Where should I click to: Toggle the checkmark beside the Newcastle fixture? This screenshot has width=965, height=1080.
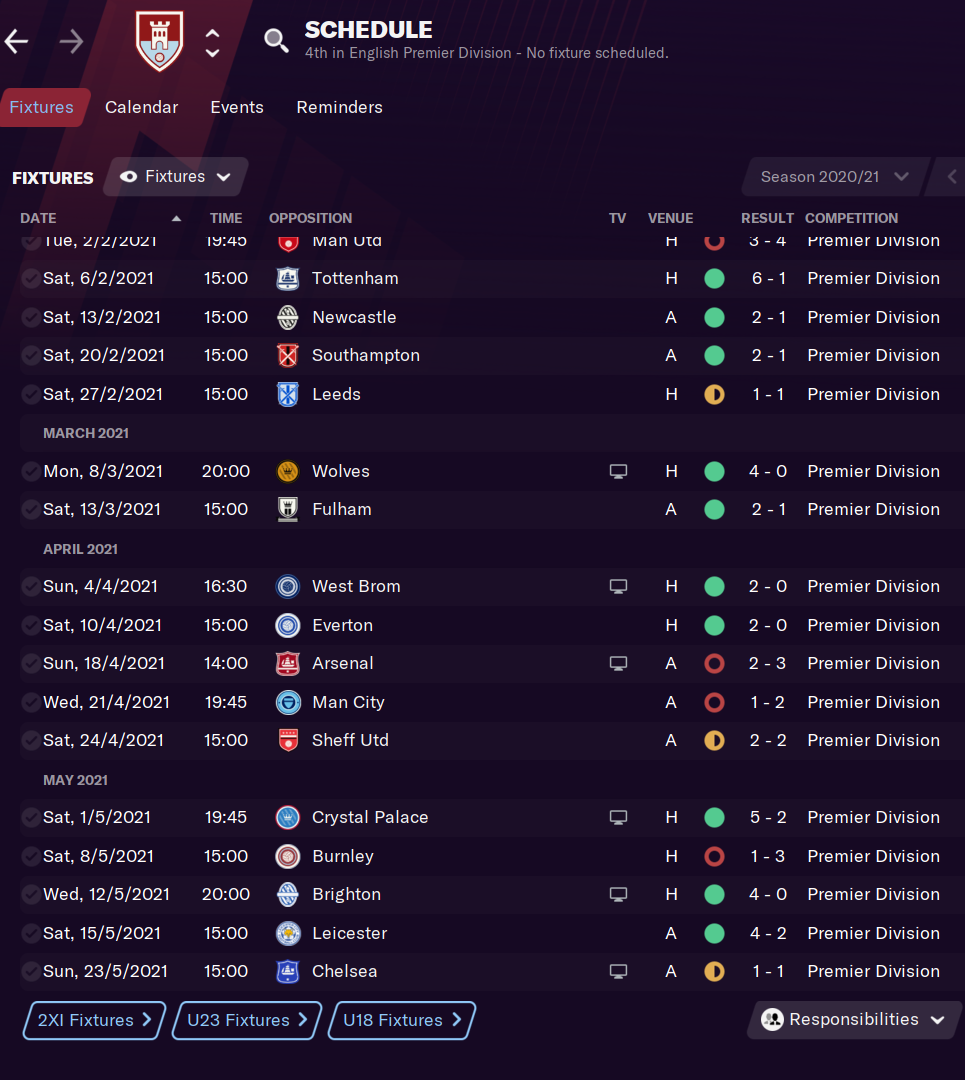pyautogui.click(x=31, y=317)
